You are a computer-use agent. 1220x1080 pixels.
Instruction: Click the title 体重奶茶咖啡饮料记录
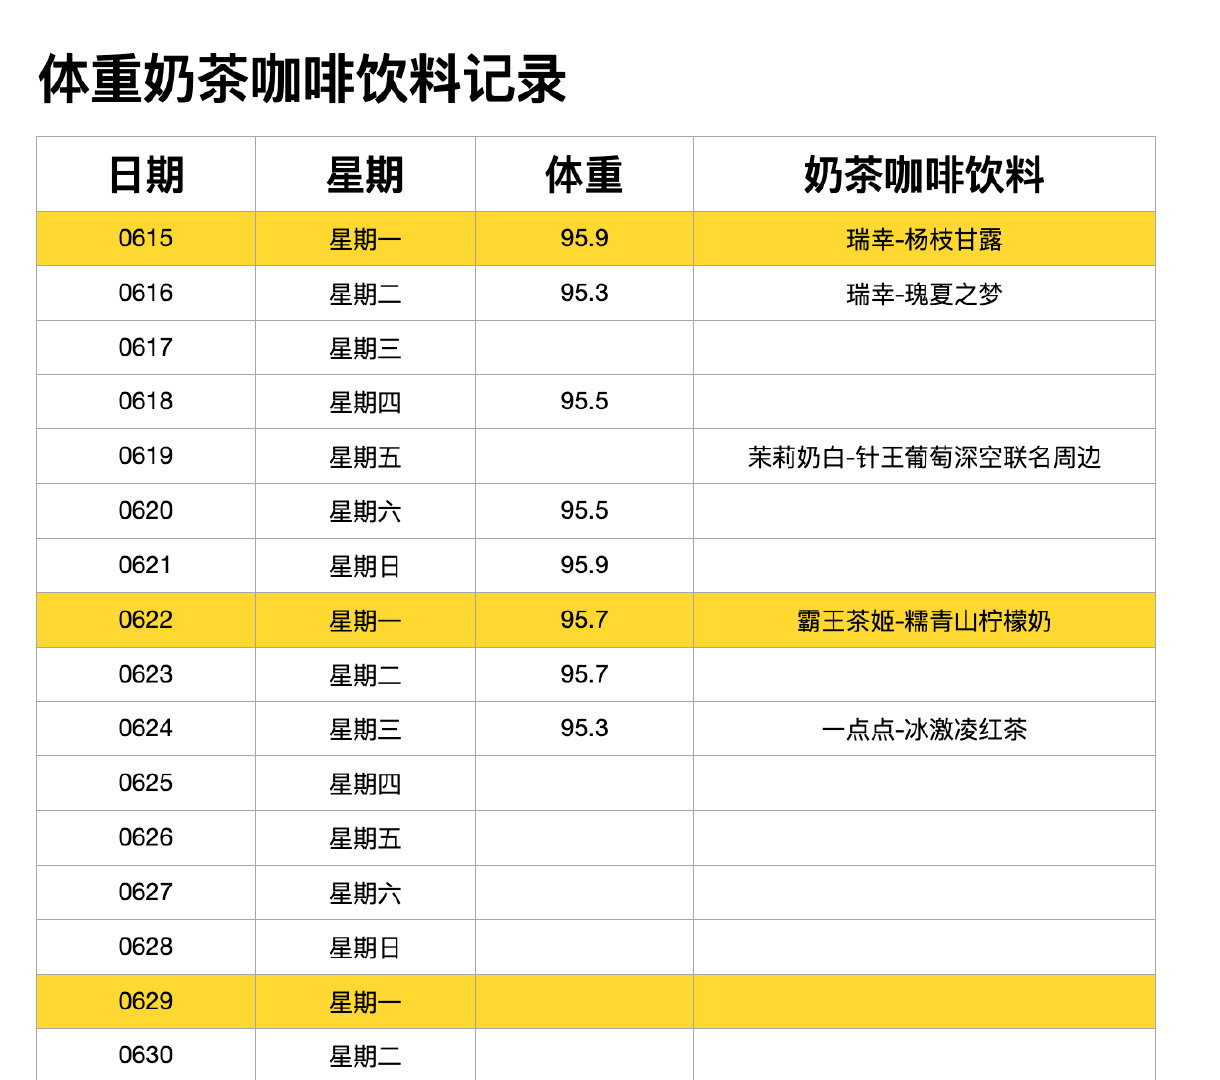[303, 80]
